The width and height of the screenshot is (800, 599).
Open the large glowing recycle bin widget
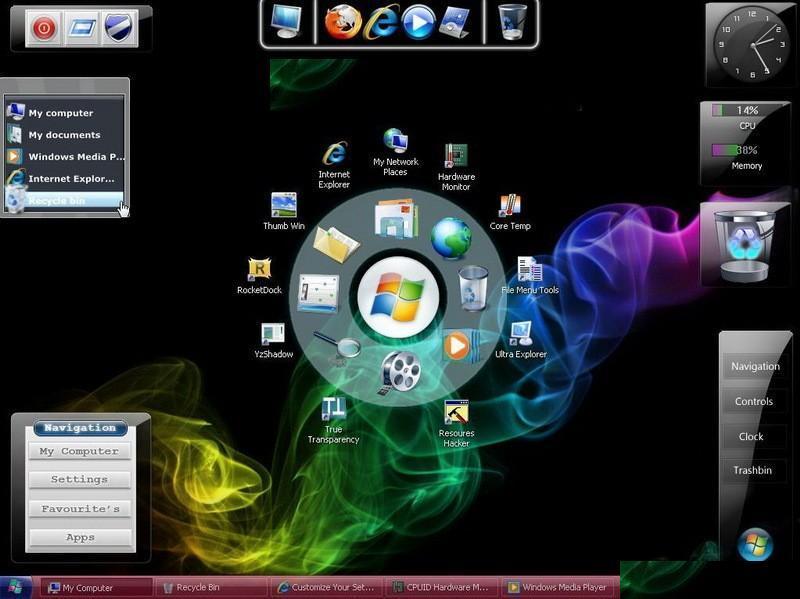(744, 246)
